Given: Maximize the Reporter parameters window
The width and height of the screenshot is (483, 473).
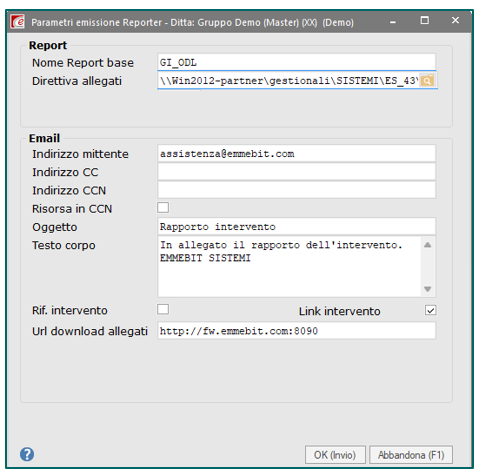Looking at the screenshot, I should pyautogui.click(x=425, y=21).
